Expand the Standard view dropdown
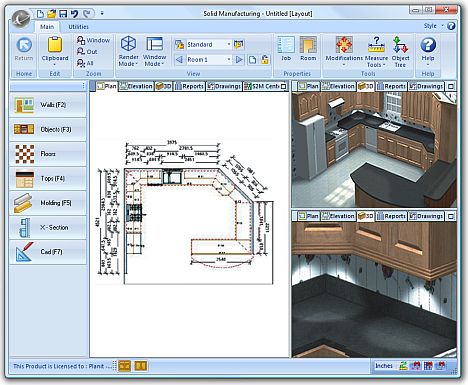Screen dimensions: 468x385 (x=229, y=44)
